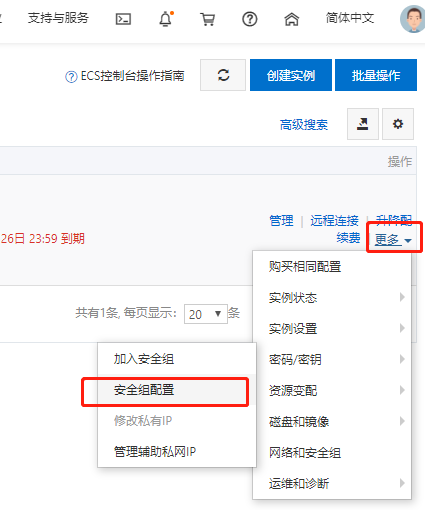Click 续费 link
The width and height of the screenshot is (425, 510).
348,238
